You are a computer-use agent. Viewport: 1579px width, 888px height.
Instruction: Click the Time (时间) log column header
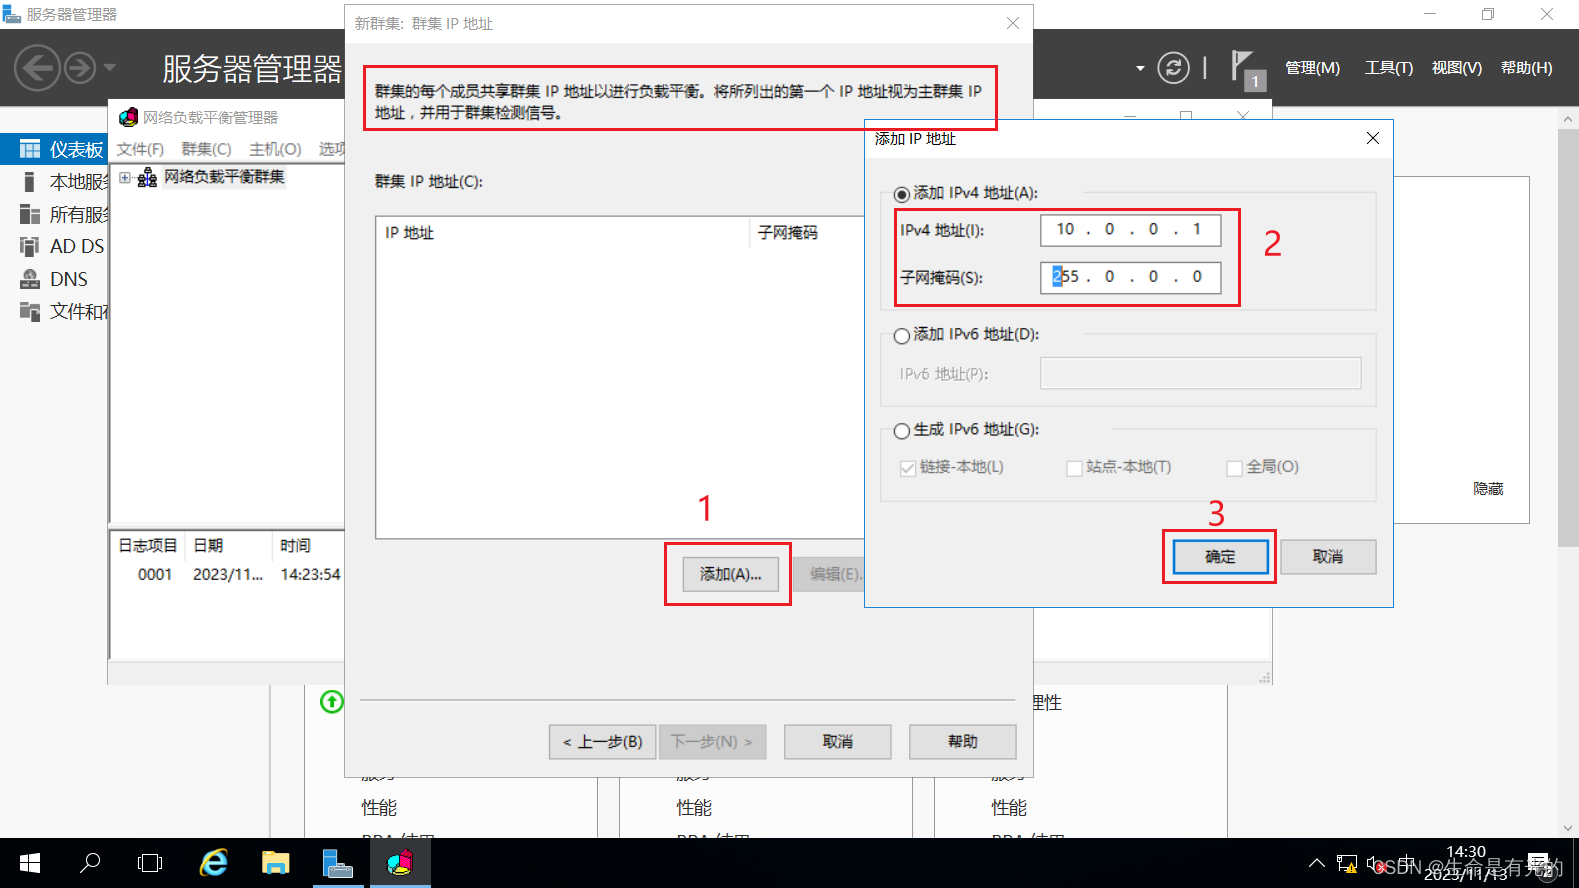tap(308, 546)
